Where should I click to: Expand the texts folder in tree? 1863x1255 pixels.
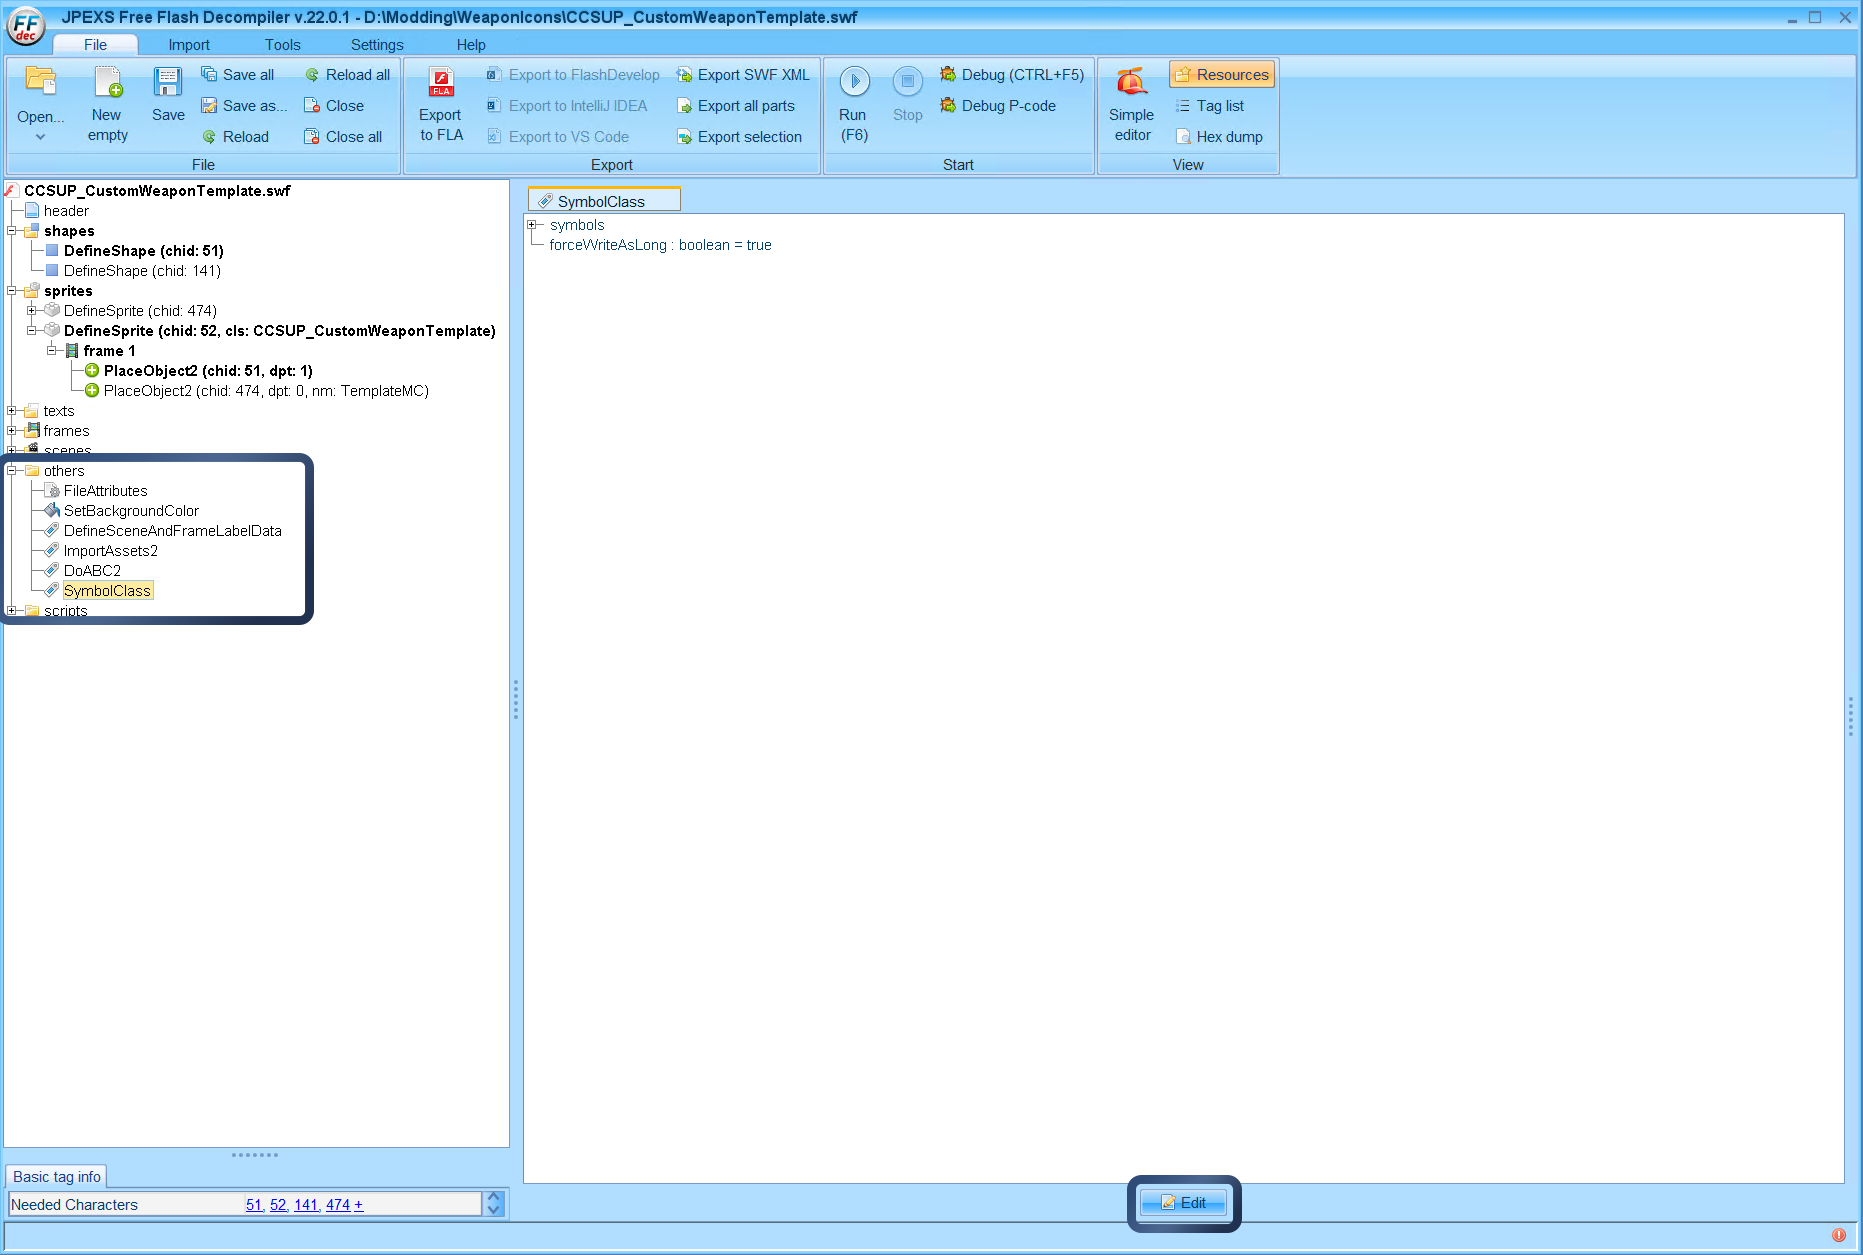[x=12, y=411]
